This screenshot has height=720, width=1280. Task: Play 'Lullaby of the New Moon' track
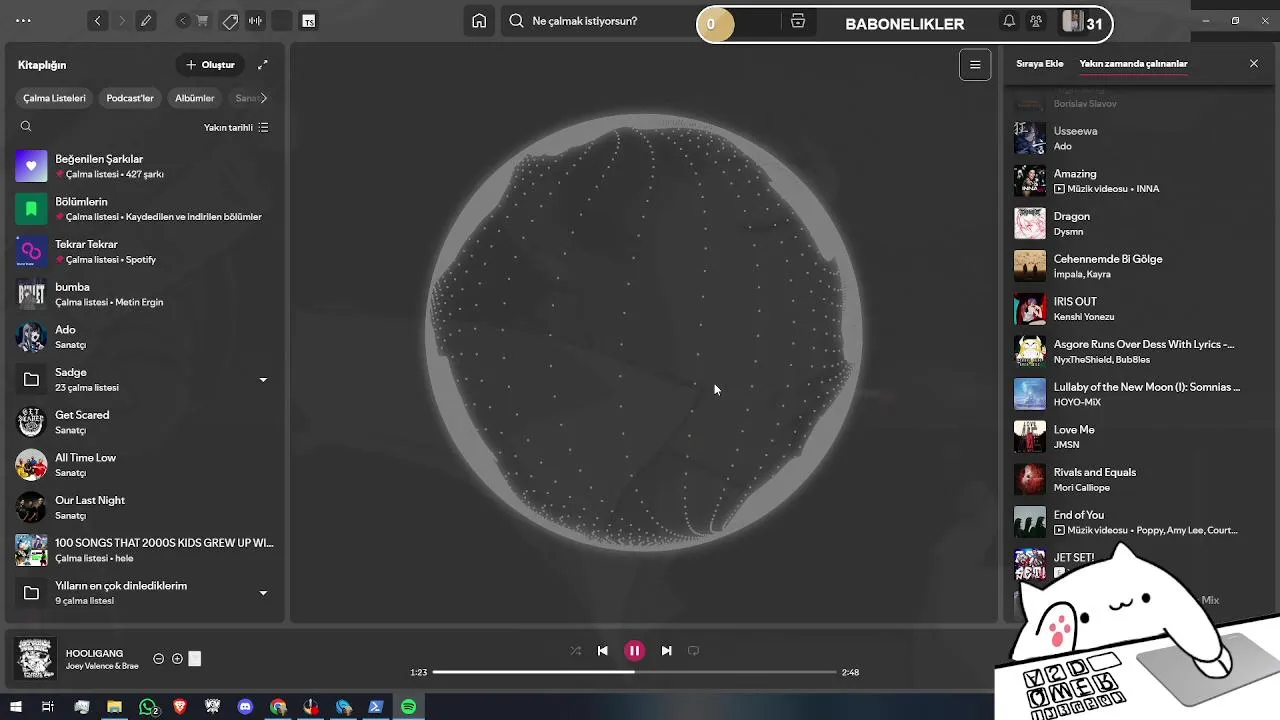coord(1138,394)
